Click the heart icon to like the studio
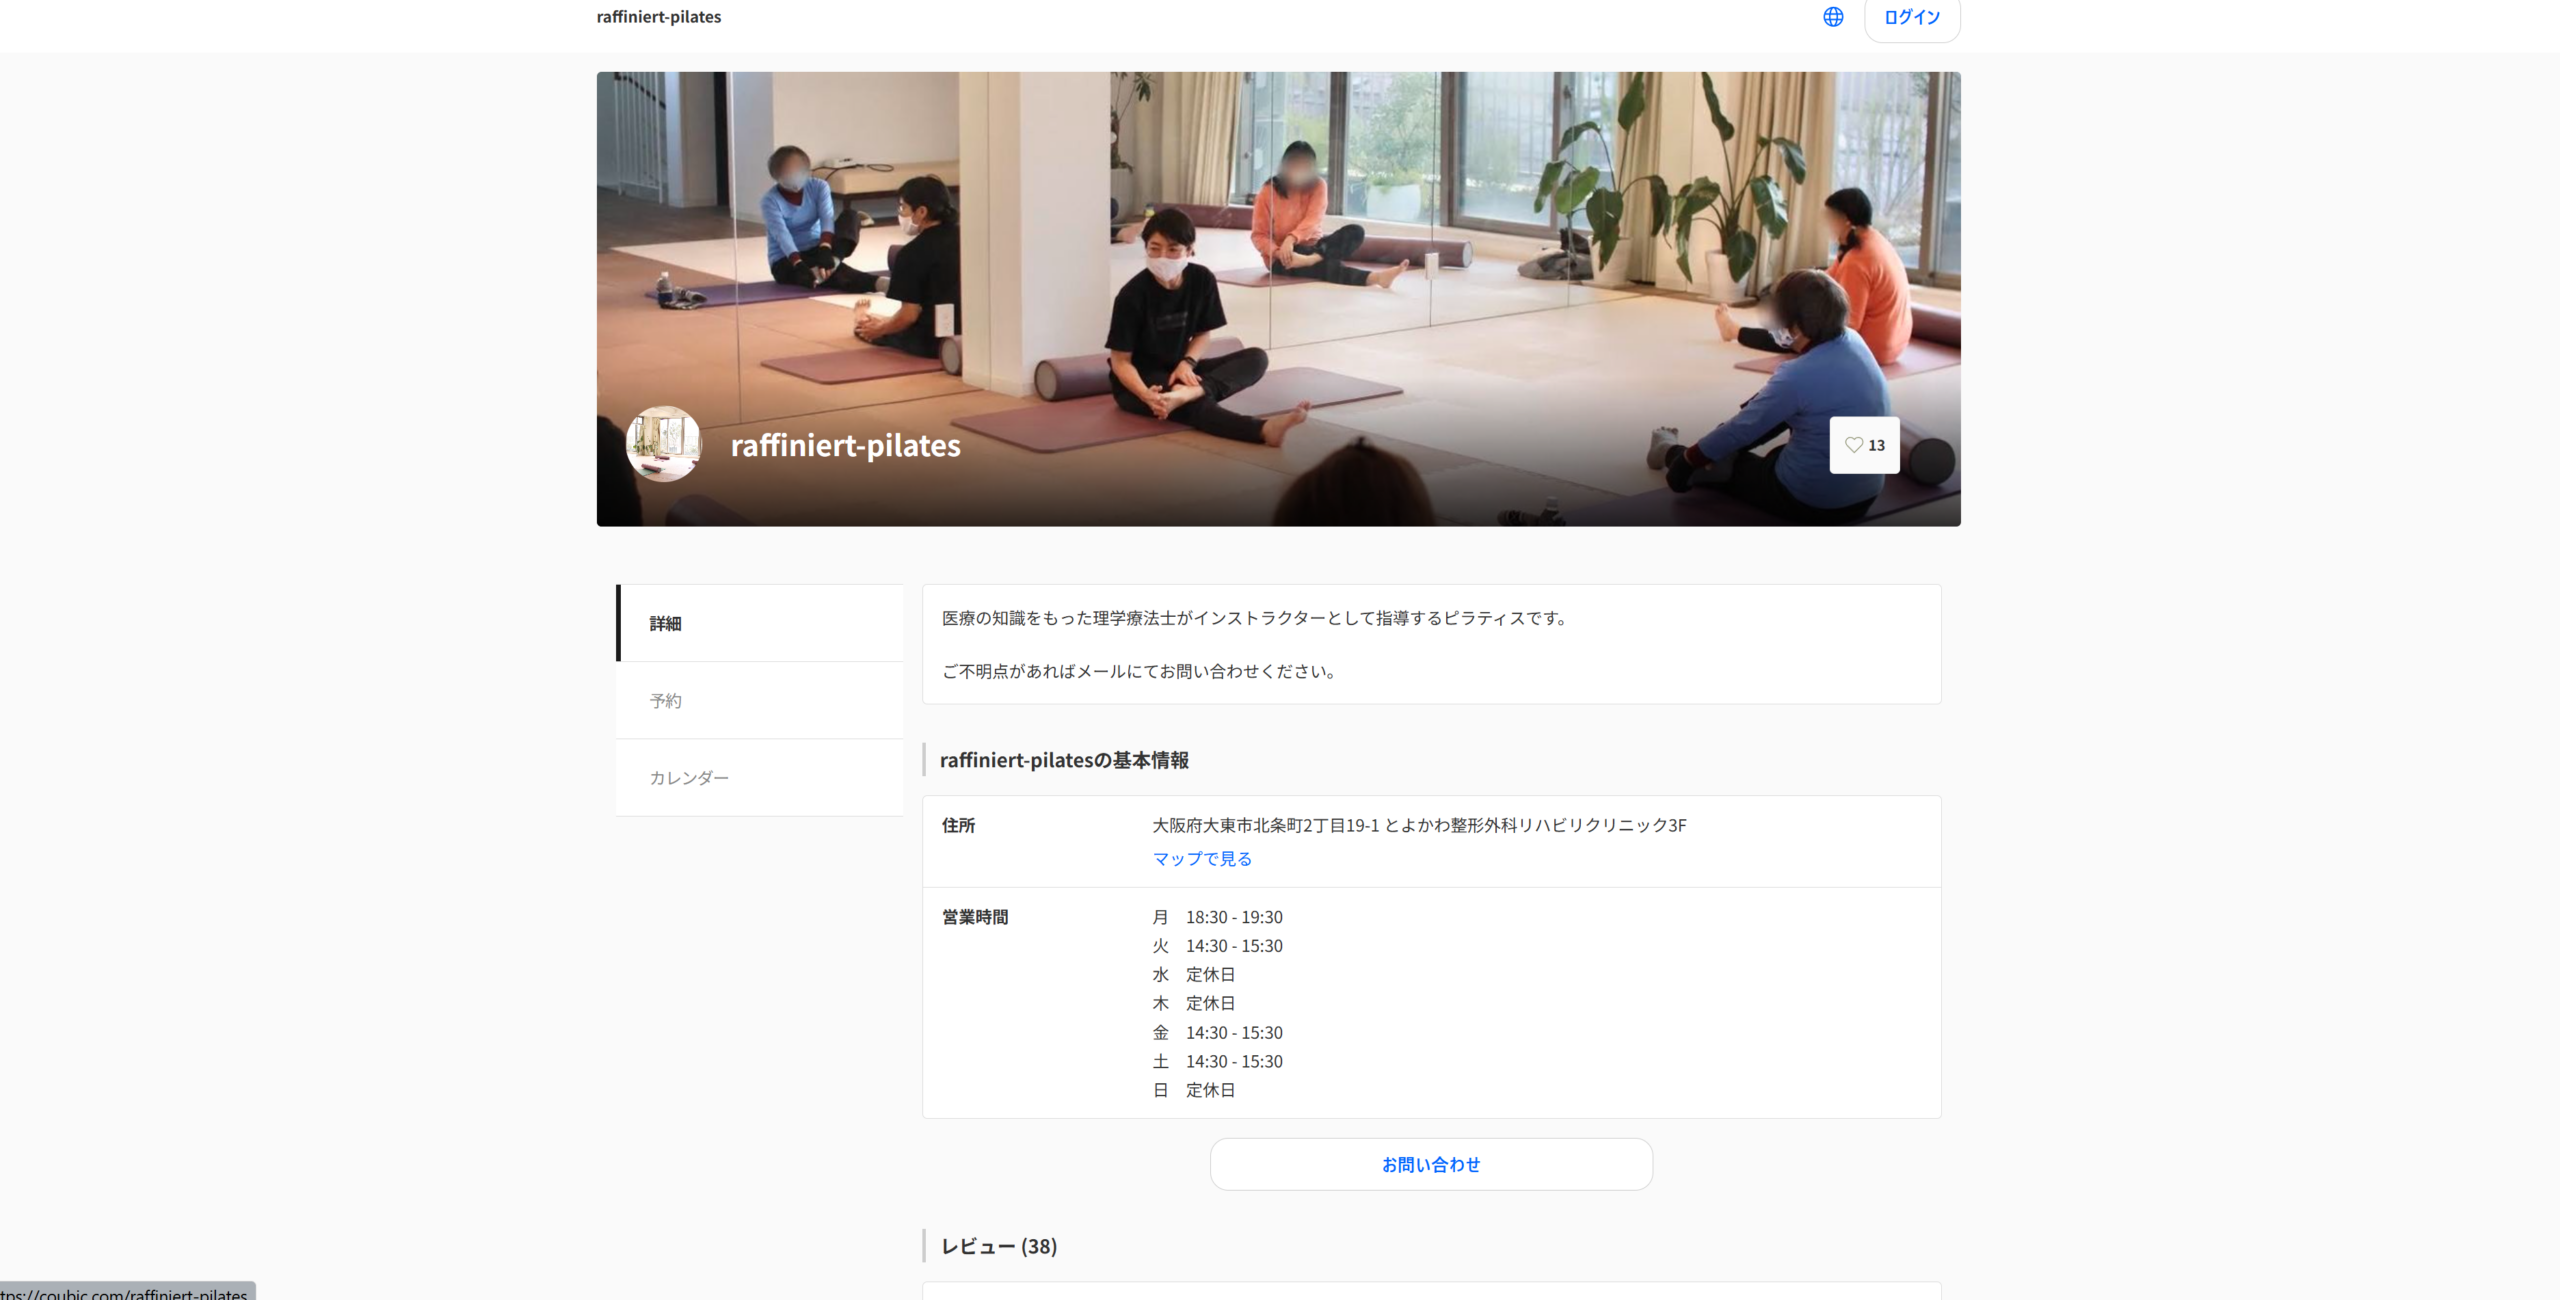Viewport: 2560px width, 1300px height. tap(1853, 445)
